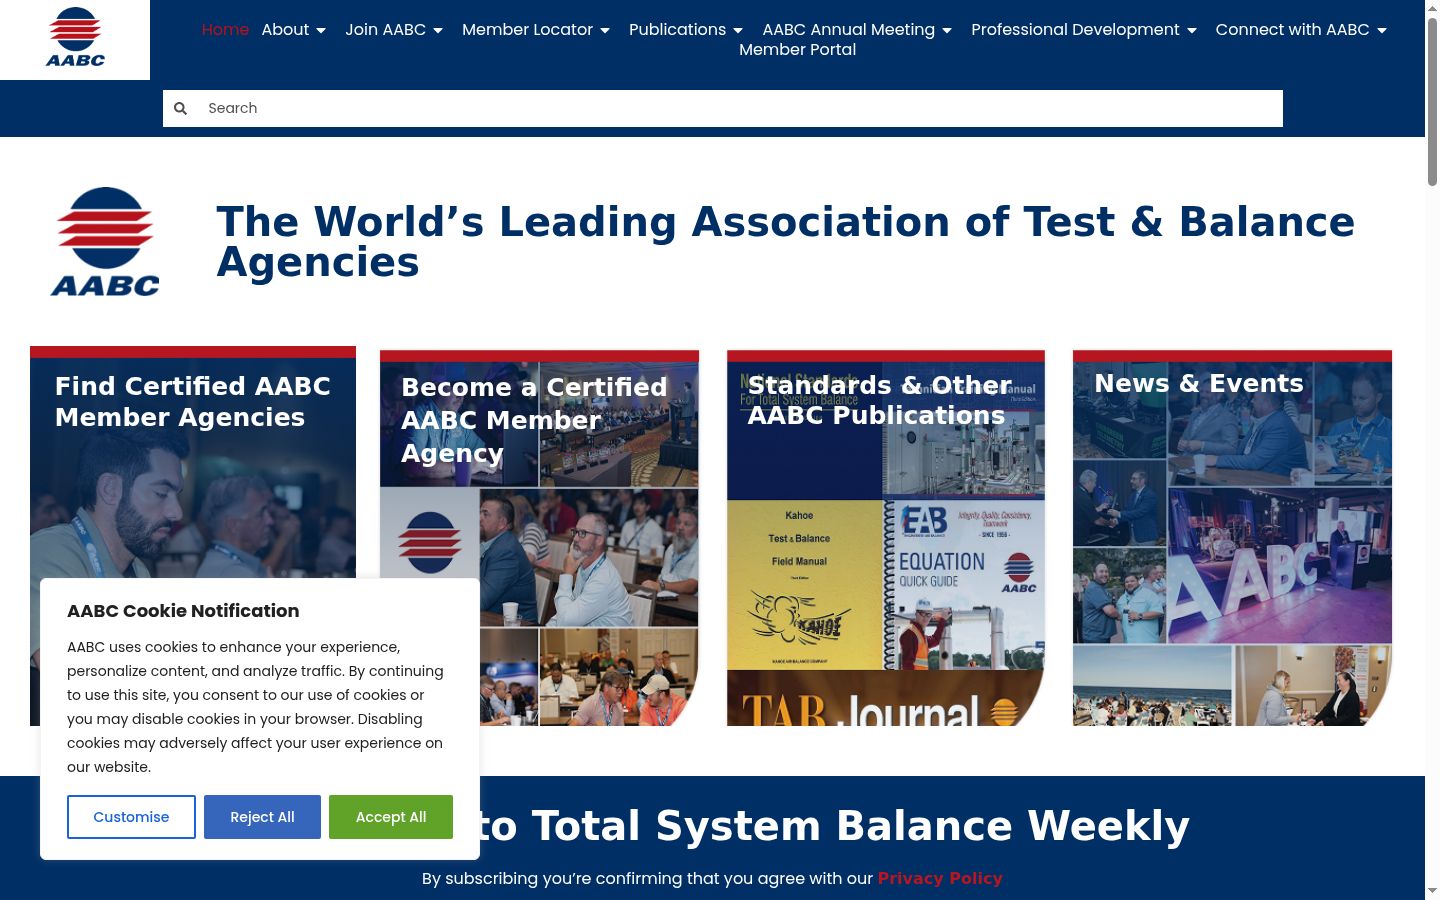Viewport: 1440px width, 900px height.
Task: Click the Customise cookie button
Action: tap(131, 817)
